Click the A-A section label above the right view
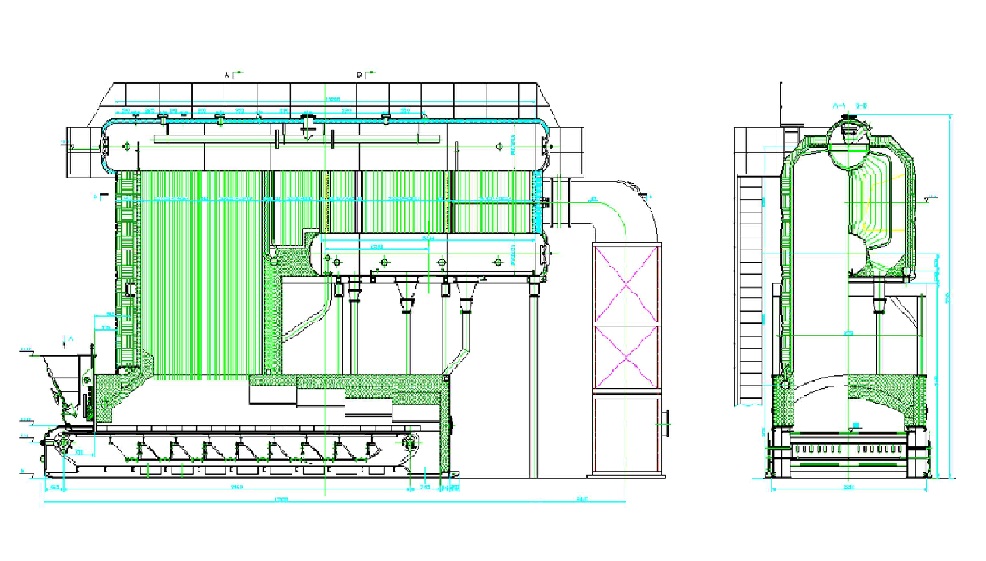 [837, 103]
